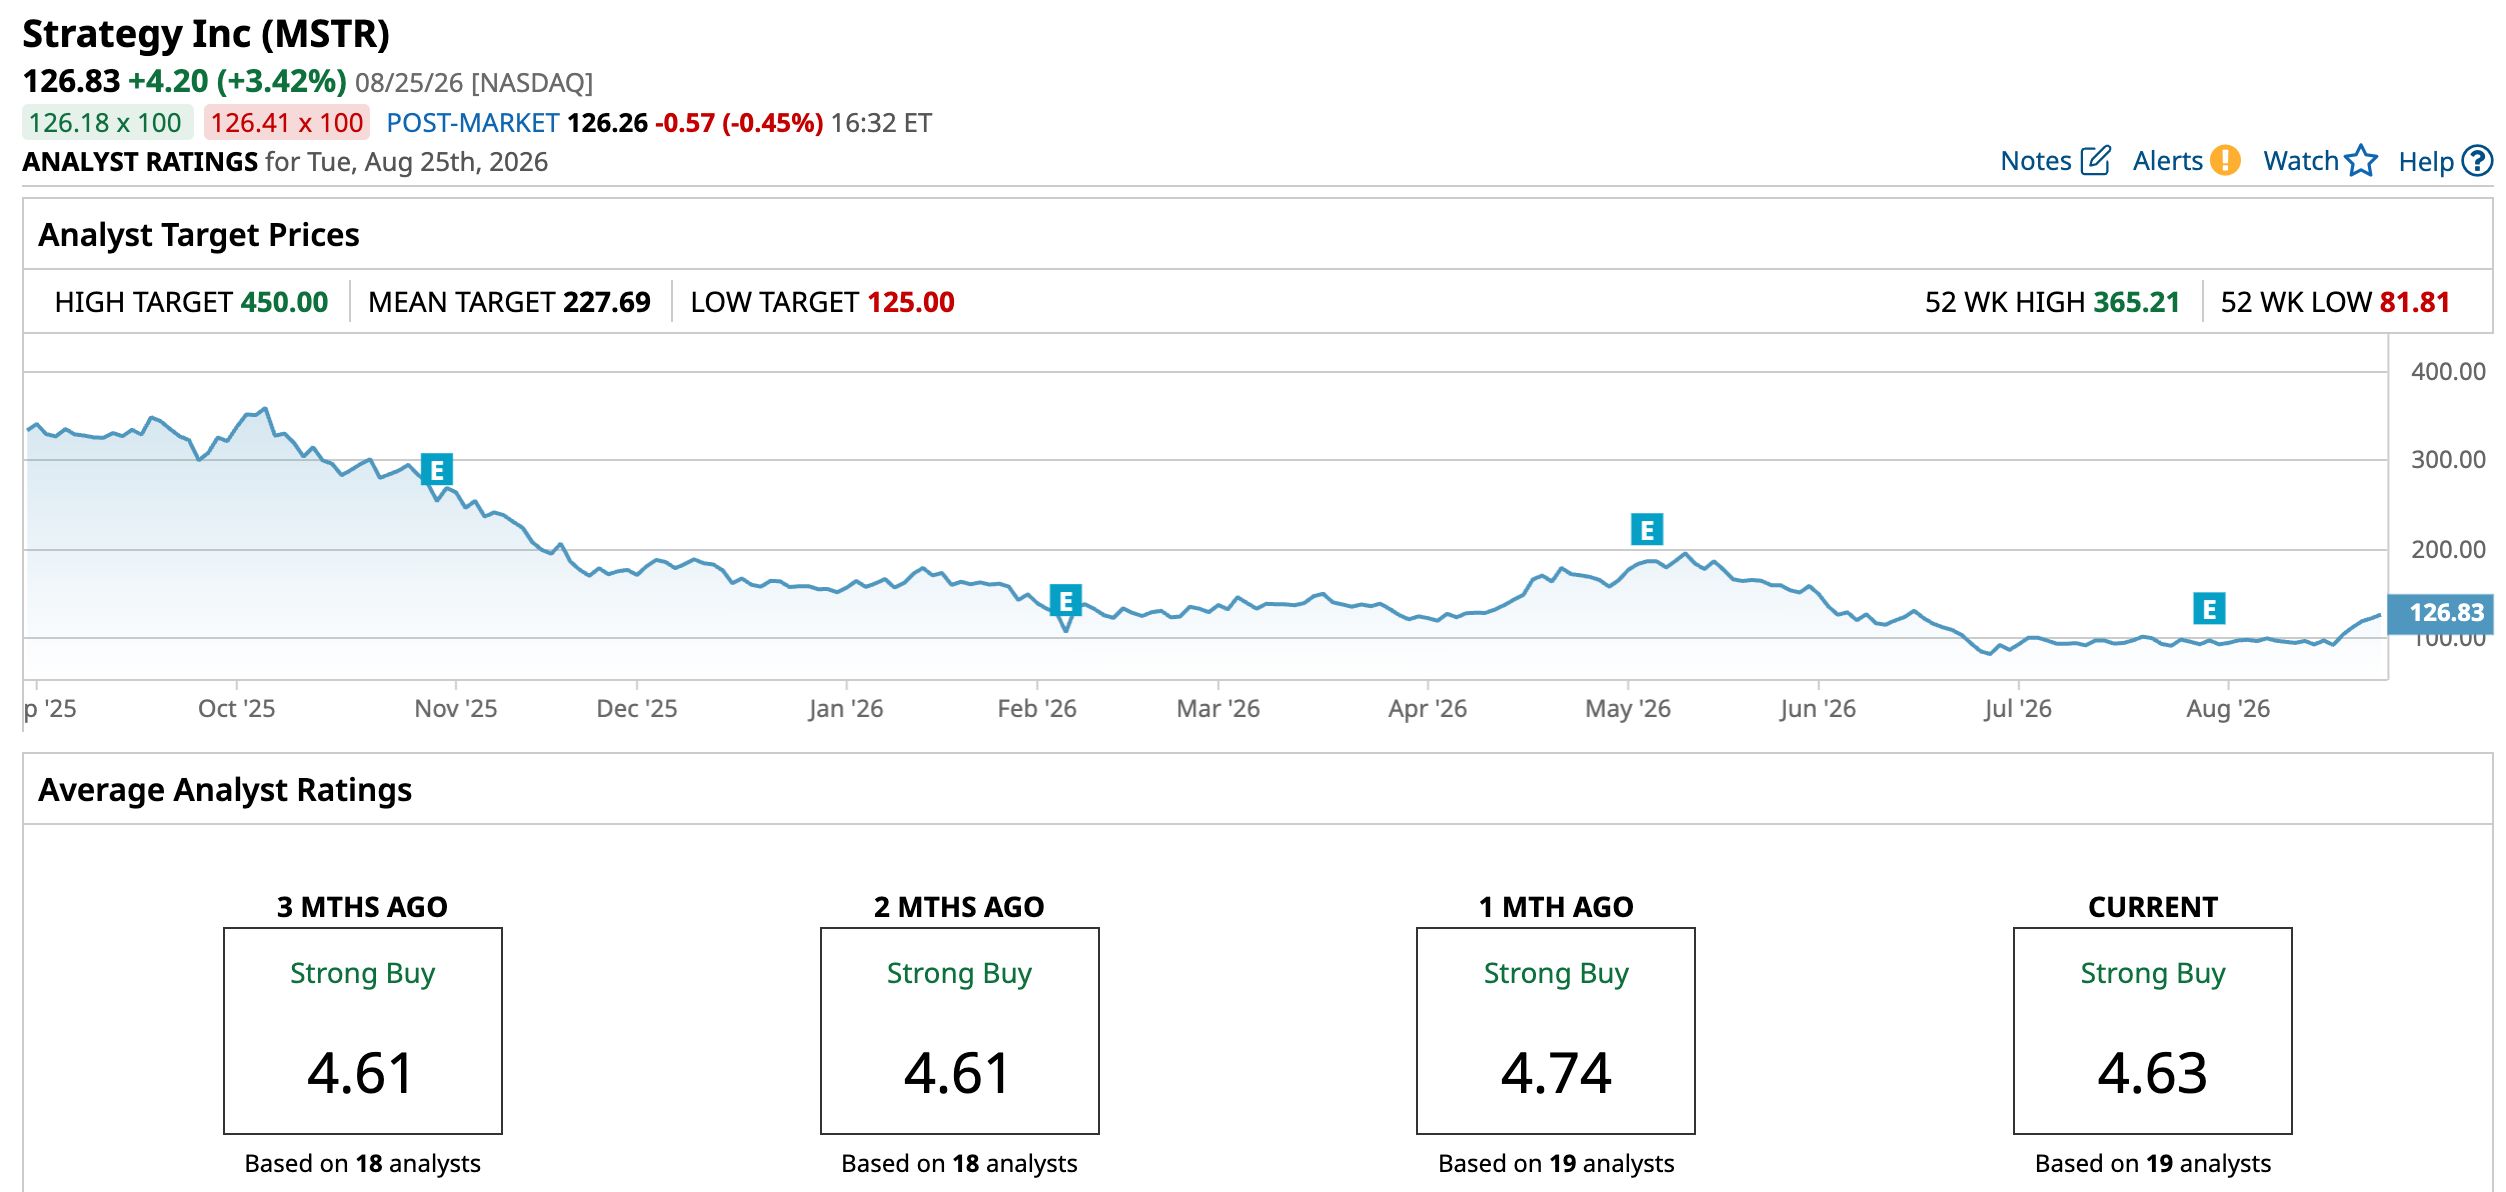Click the Oct '25 x-axis label
Screen dimensions: 2506x1192
pos(236,709)
